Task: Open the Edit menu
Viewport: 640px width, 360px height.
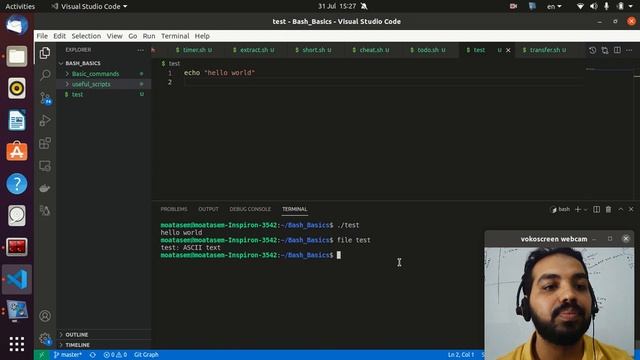Action: [60, 36]
